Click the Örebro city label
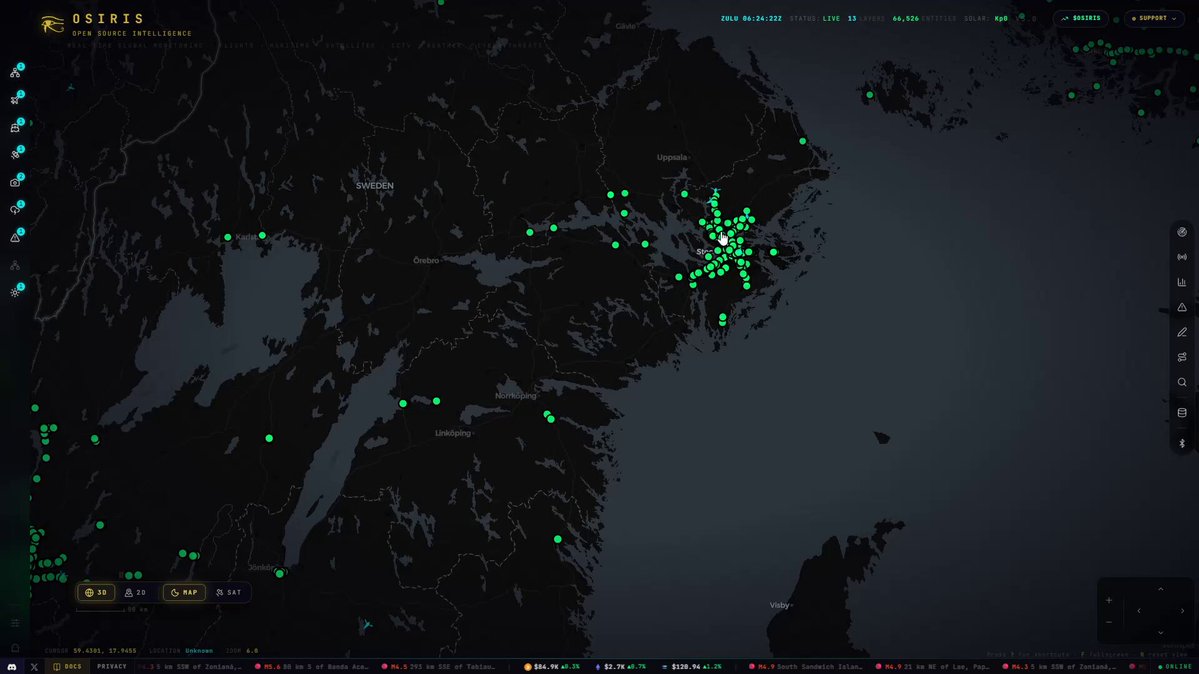The height and width of the screenshot is (674, 1199). click(x=426, y=261)
